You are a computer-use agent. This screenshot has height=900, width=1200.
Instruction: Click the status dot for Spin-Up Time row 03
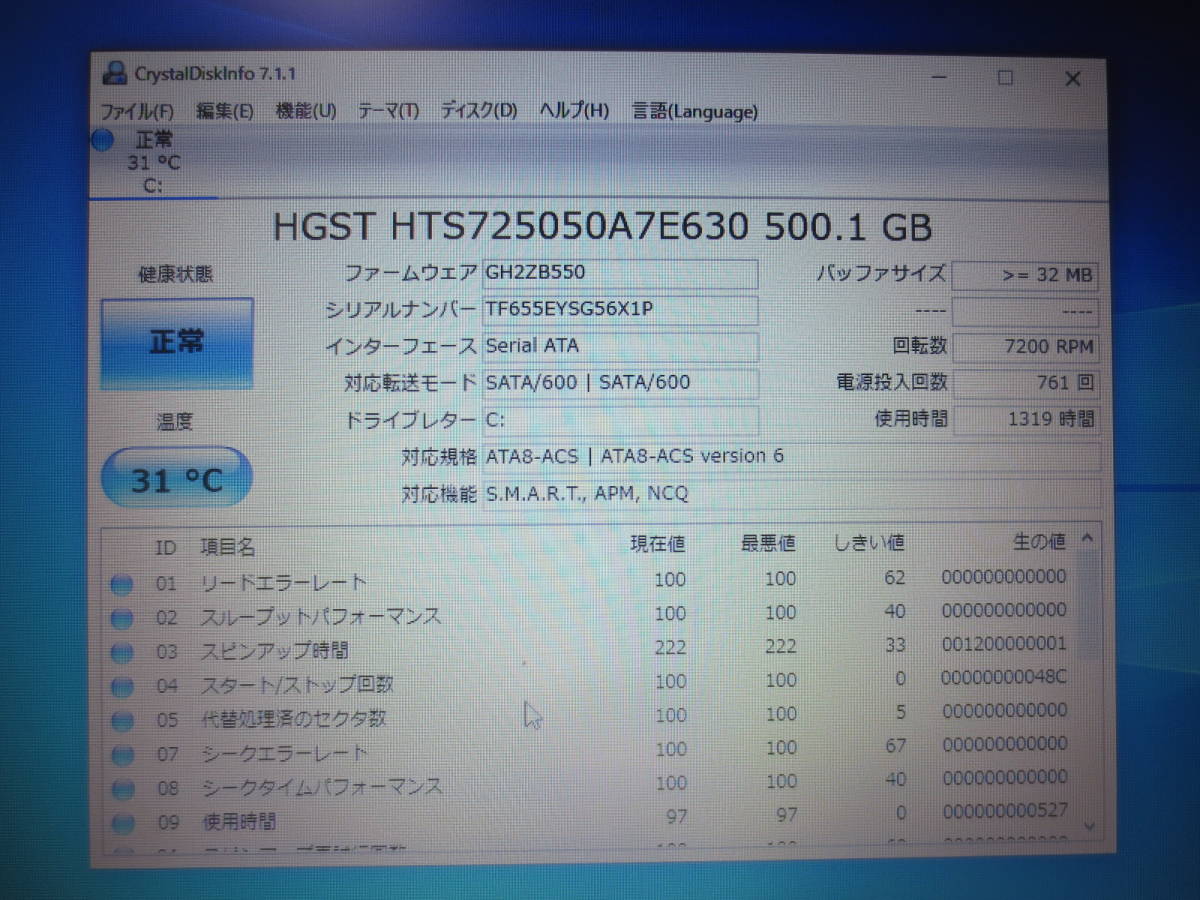click(122, 653)
